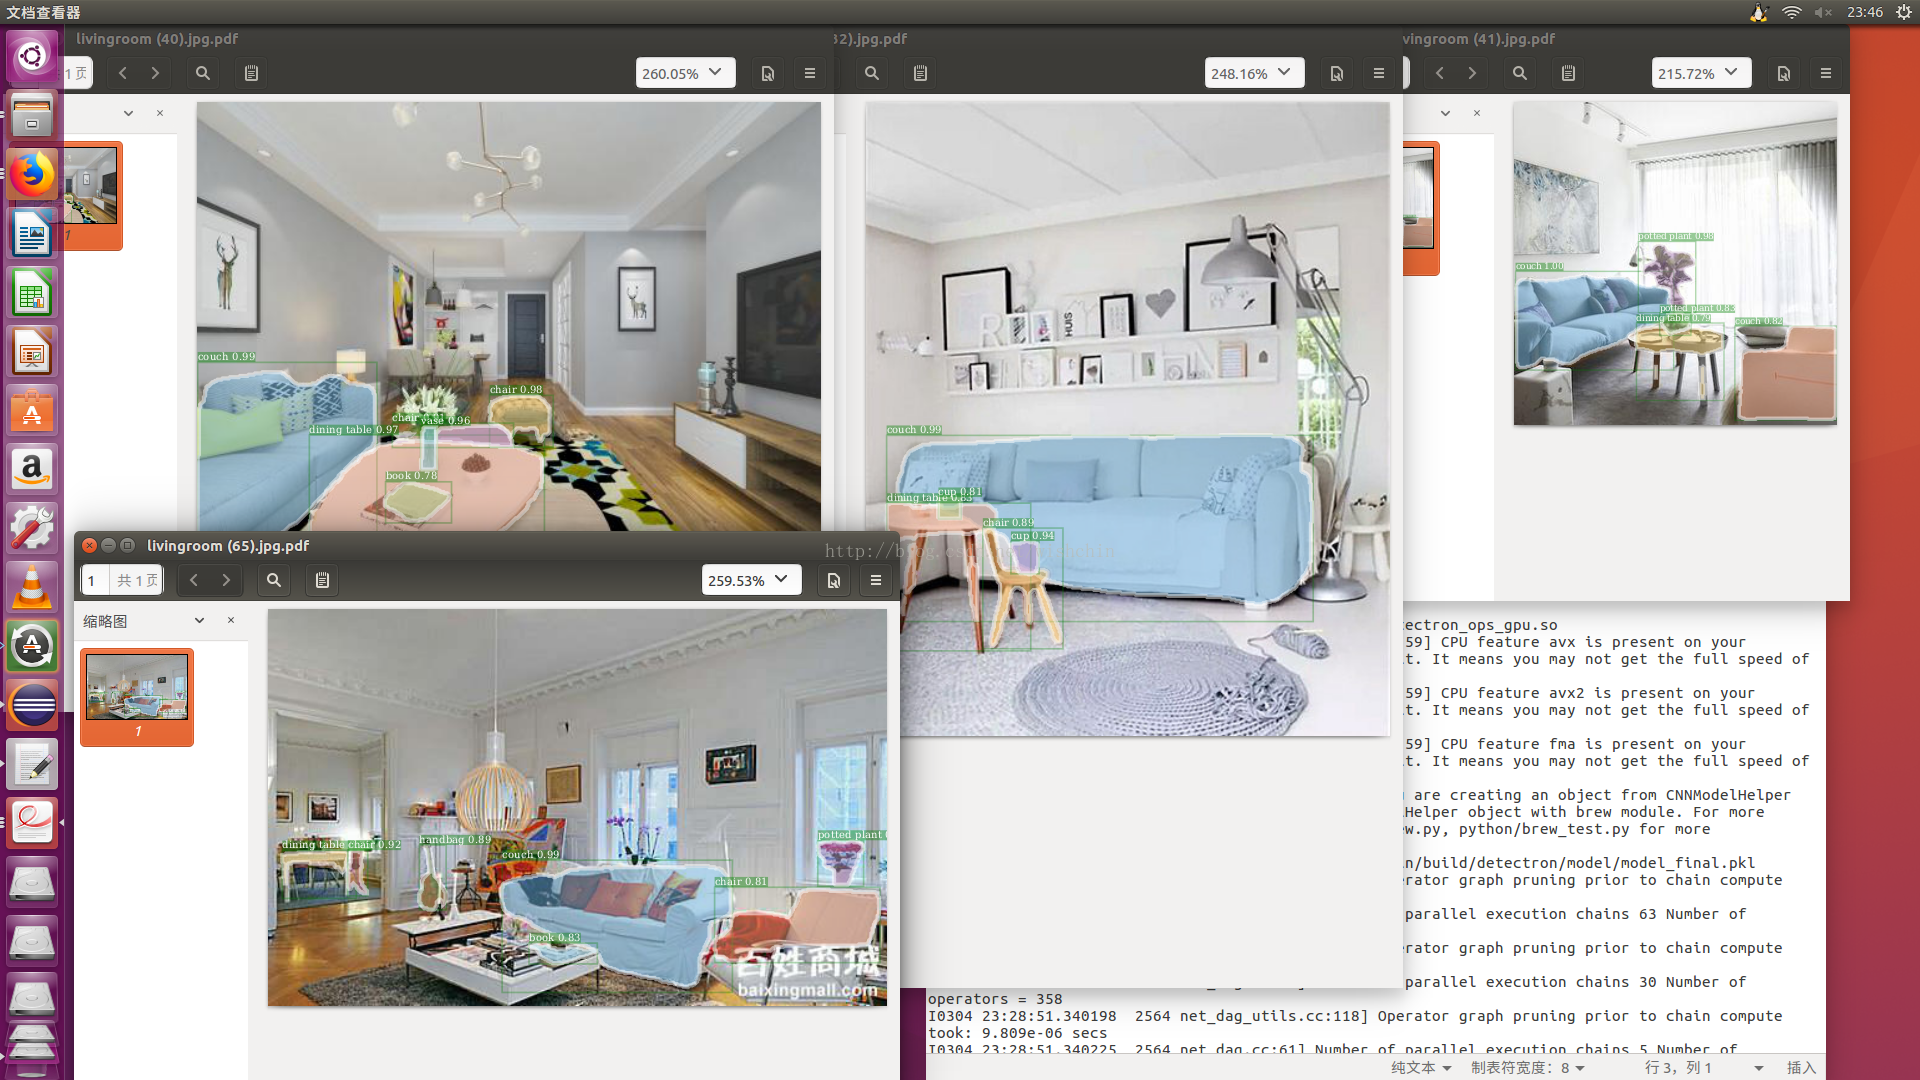Open Ubuntu Software from the dock
The width and height of the screenshot is (1920, 1080).
coord(32,411)
